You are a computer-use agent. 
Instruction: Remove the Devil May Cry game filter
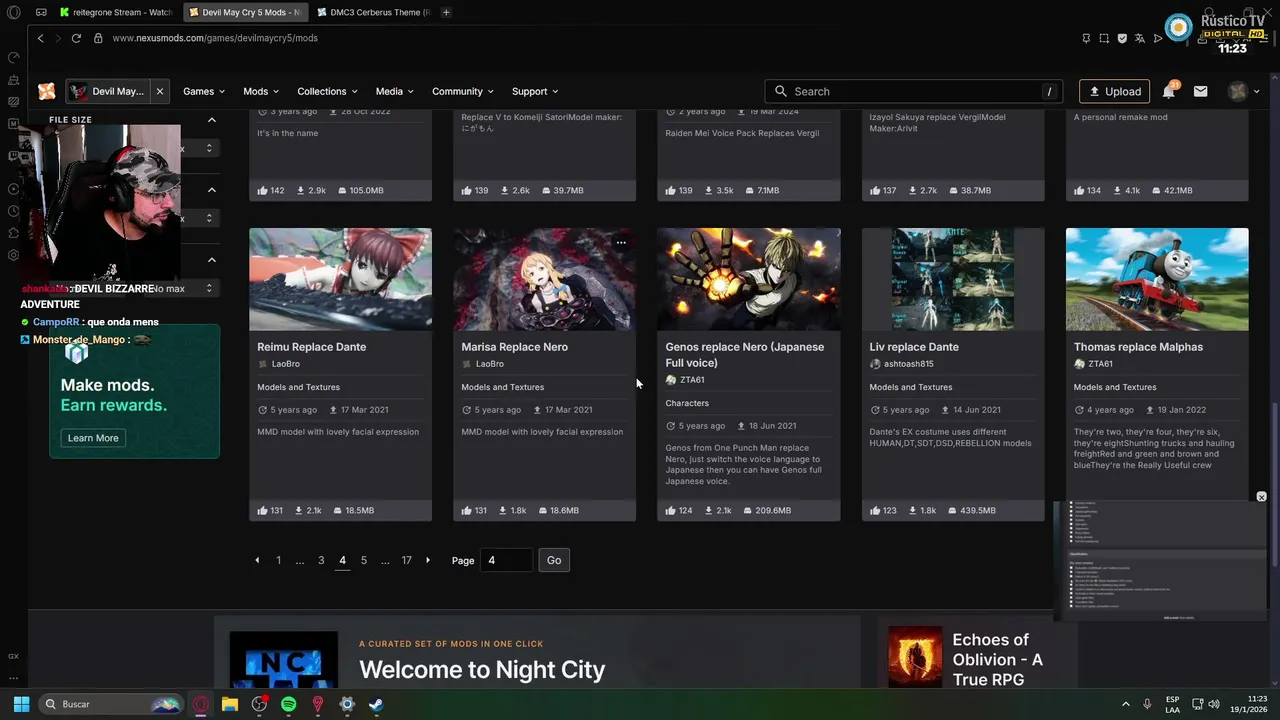click(x=159, y=91)
